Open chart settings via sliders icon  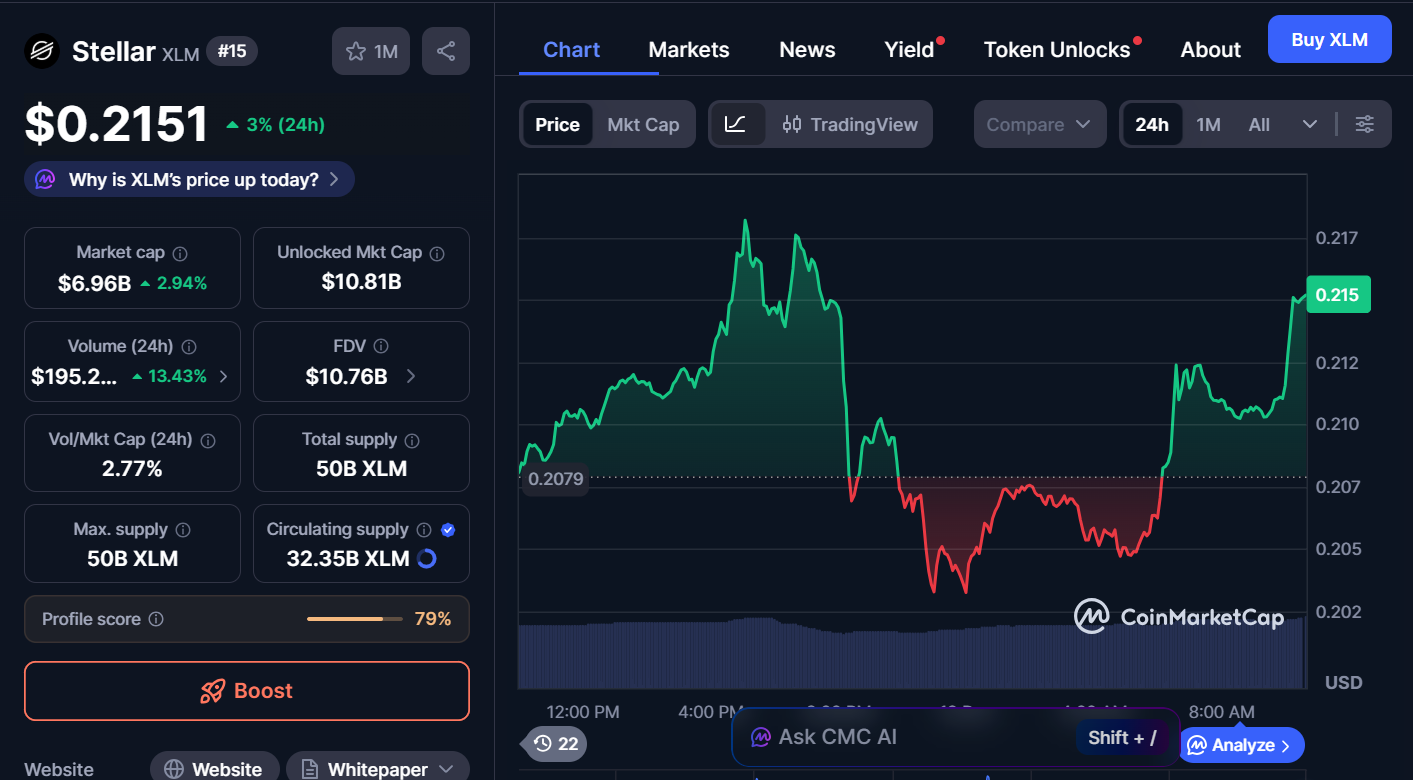(1364, 124)
